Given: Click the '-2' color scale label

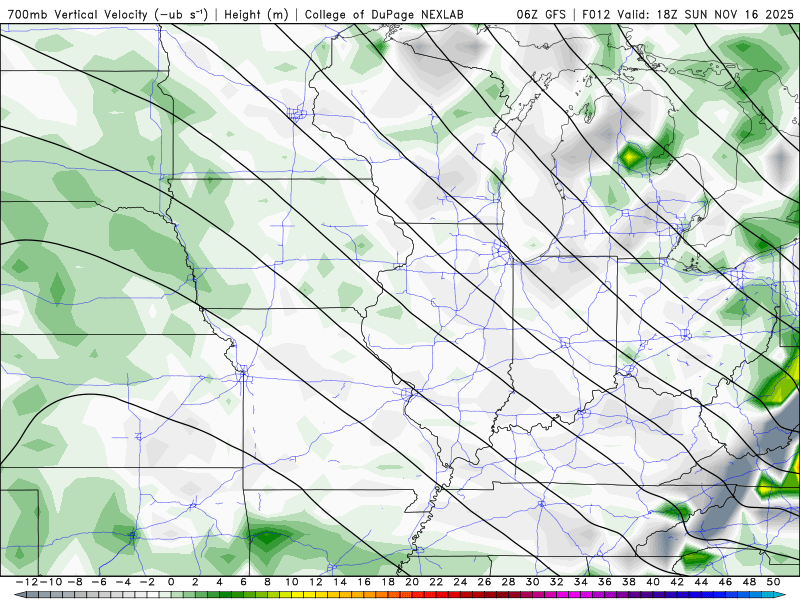Looking at the screenshot, I should 146,582.
